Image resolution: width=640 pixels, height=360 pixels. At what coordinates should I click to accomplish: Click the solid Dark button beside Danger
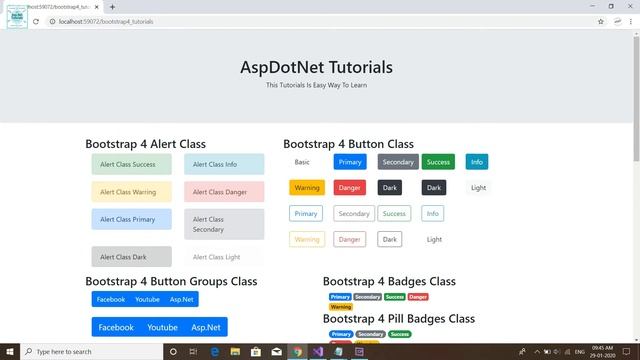pyautogui.click(x=390, y=188)
